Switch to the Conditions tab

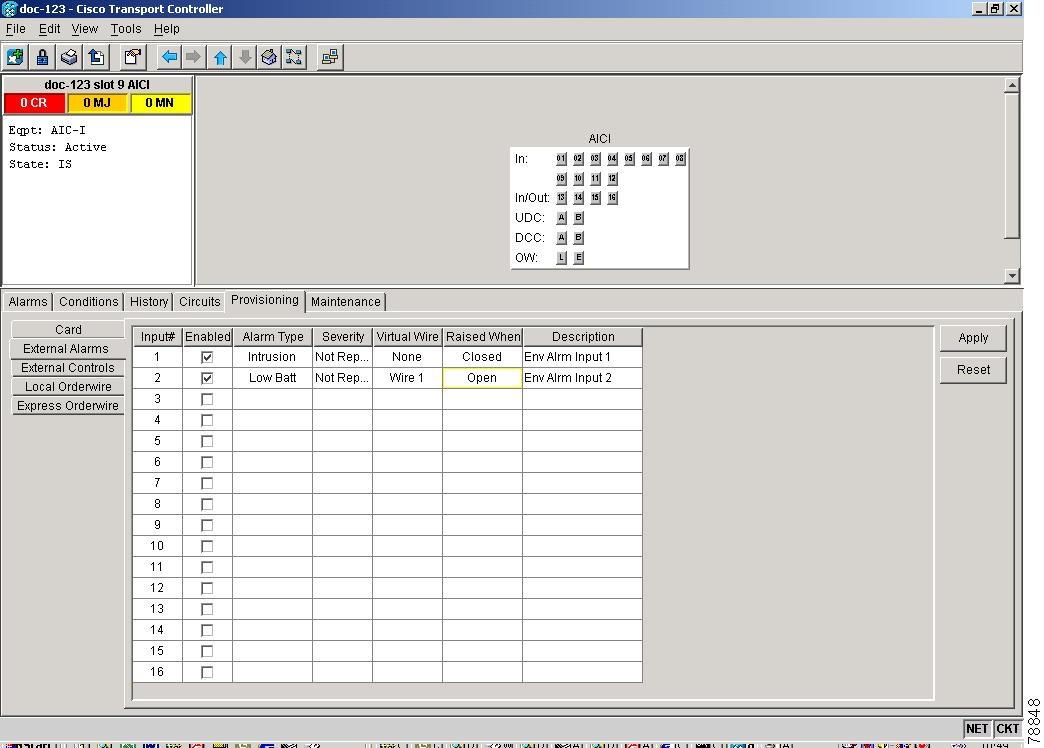(x=89, y=302)
